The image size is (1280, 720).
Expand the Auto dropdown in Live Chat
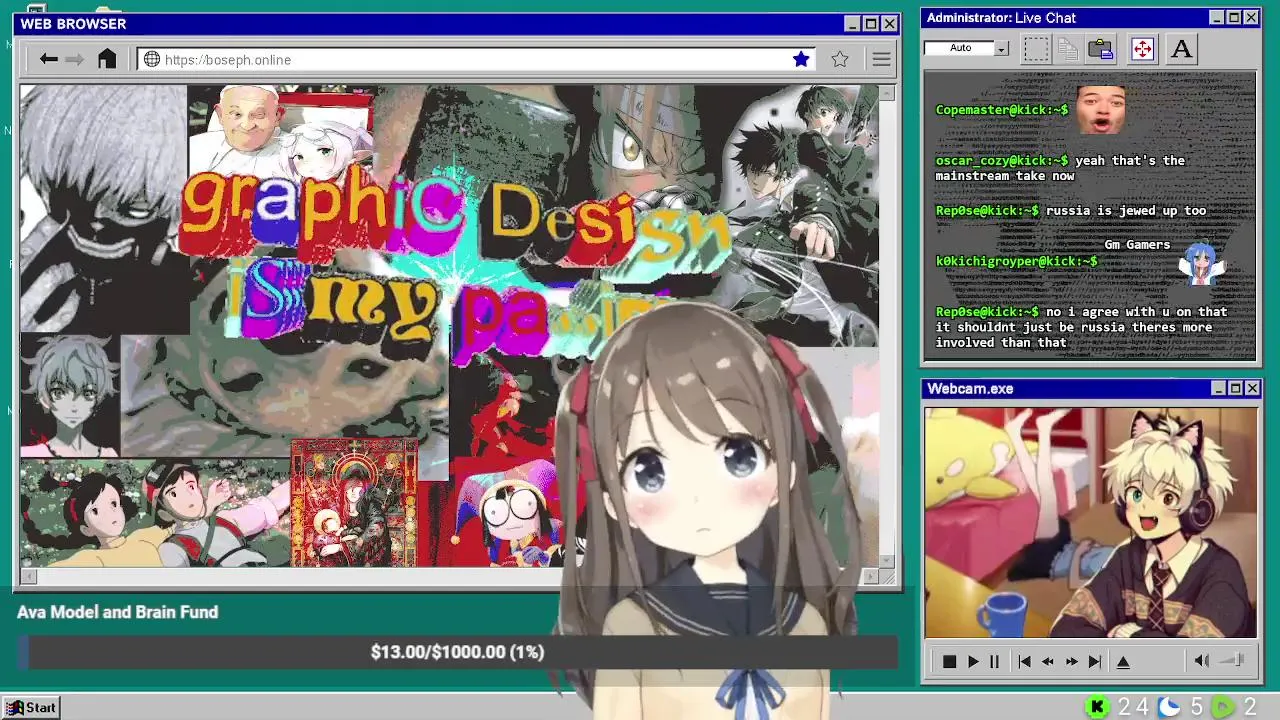coord(1001,48)
